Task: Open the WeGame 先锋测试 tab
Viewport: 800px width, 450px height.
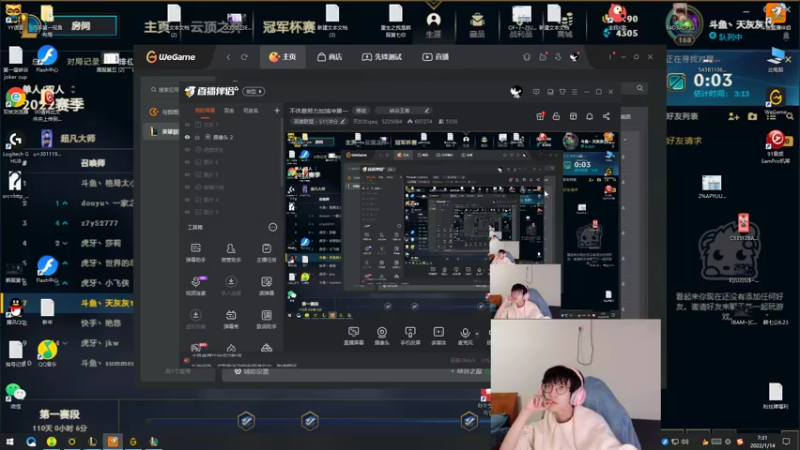Action: tap(383, 57)
